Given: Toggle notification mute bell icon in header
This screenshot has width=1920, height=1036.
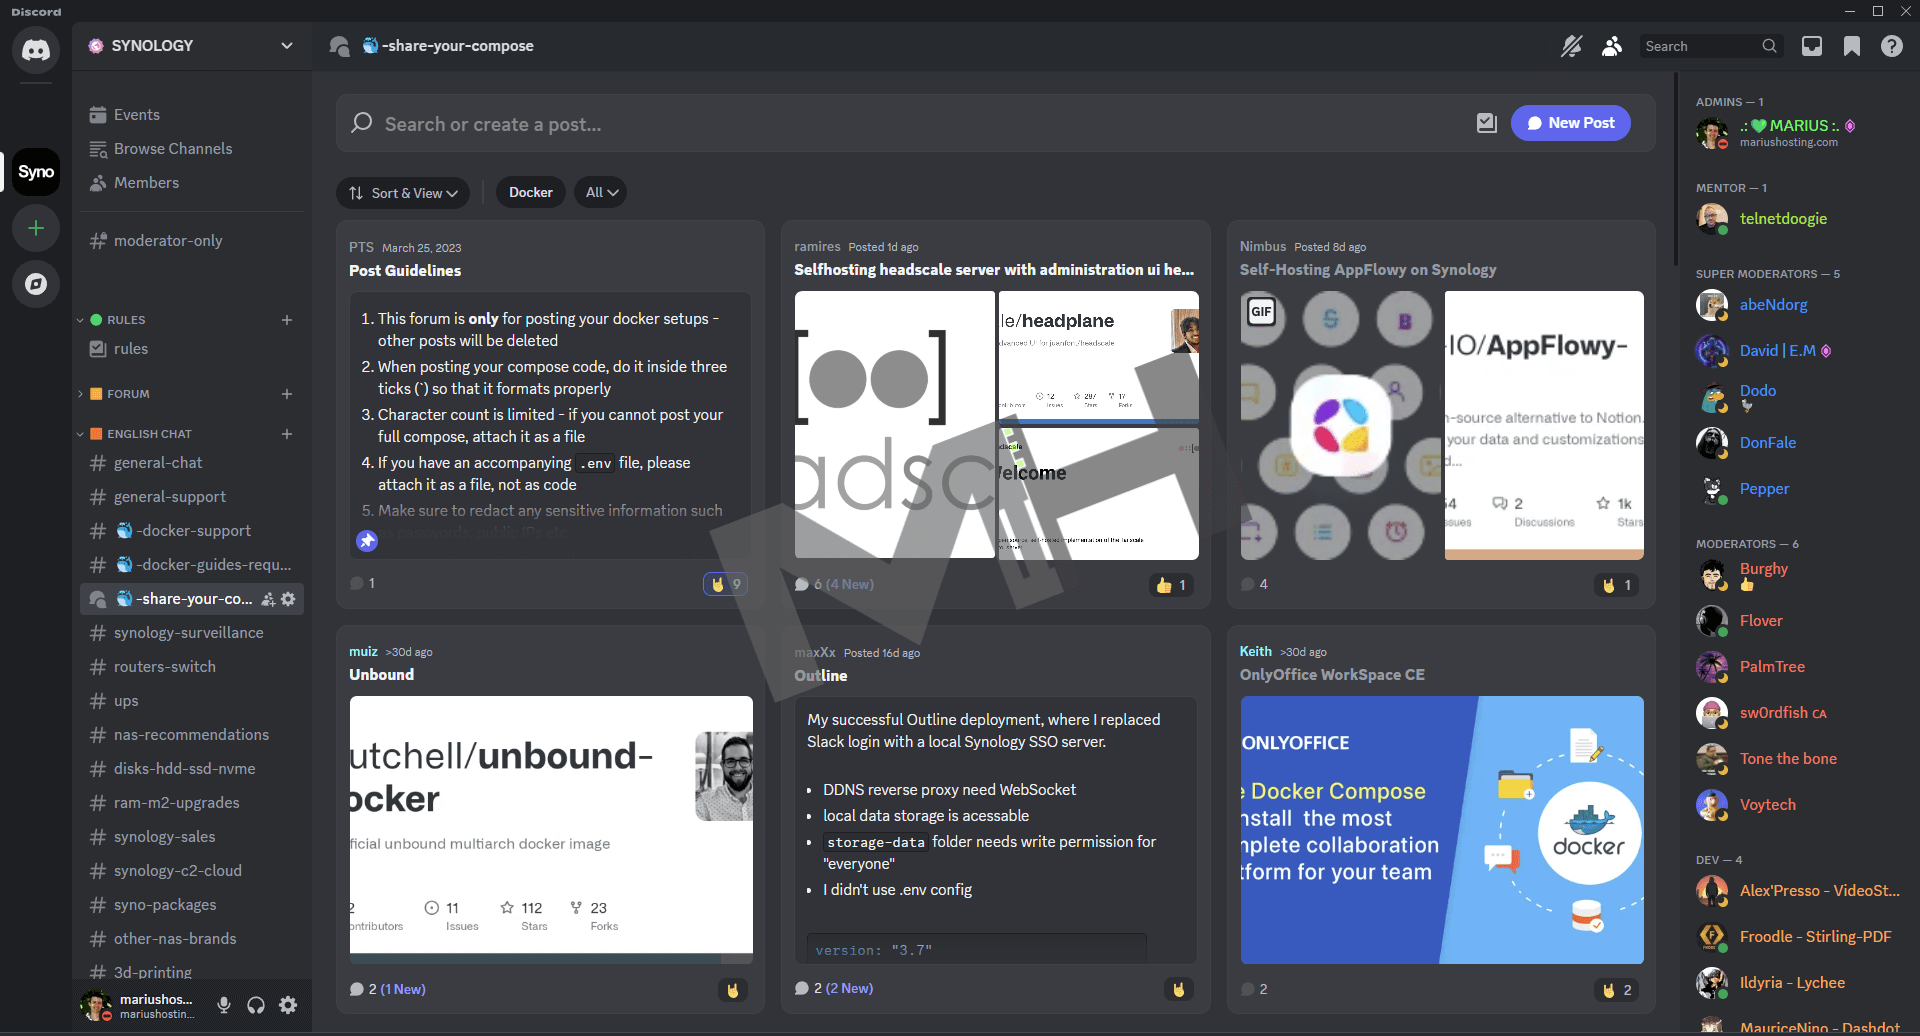Looking at the screenshot, I should click(x=1572, y=46).
